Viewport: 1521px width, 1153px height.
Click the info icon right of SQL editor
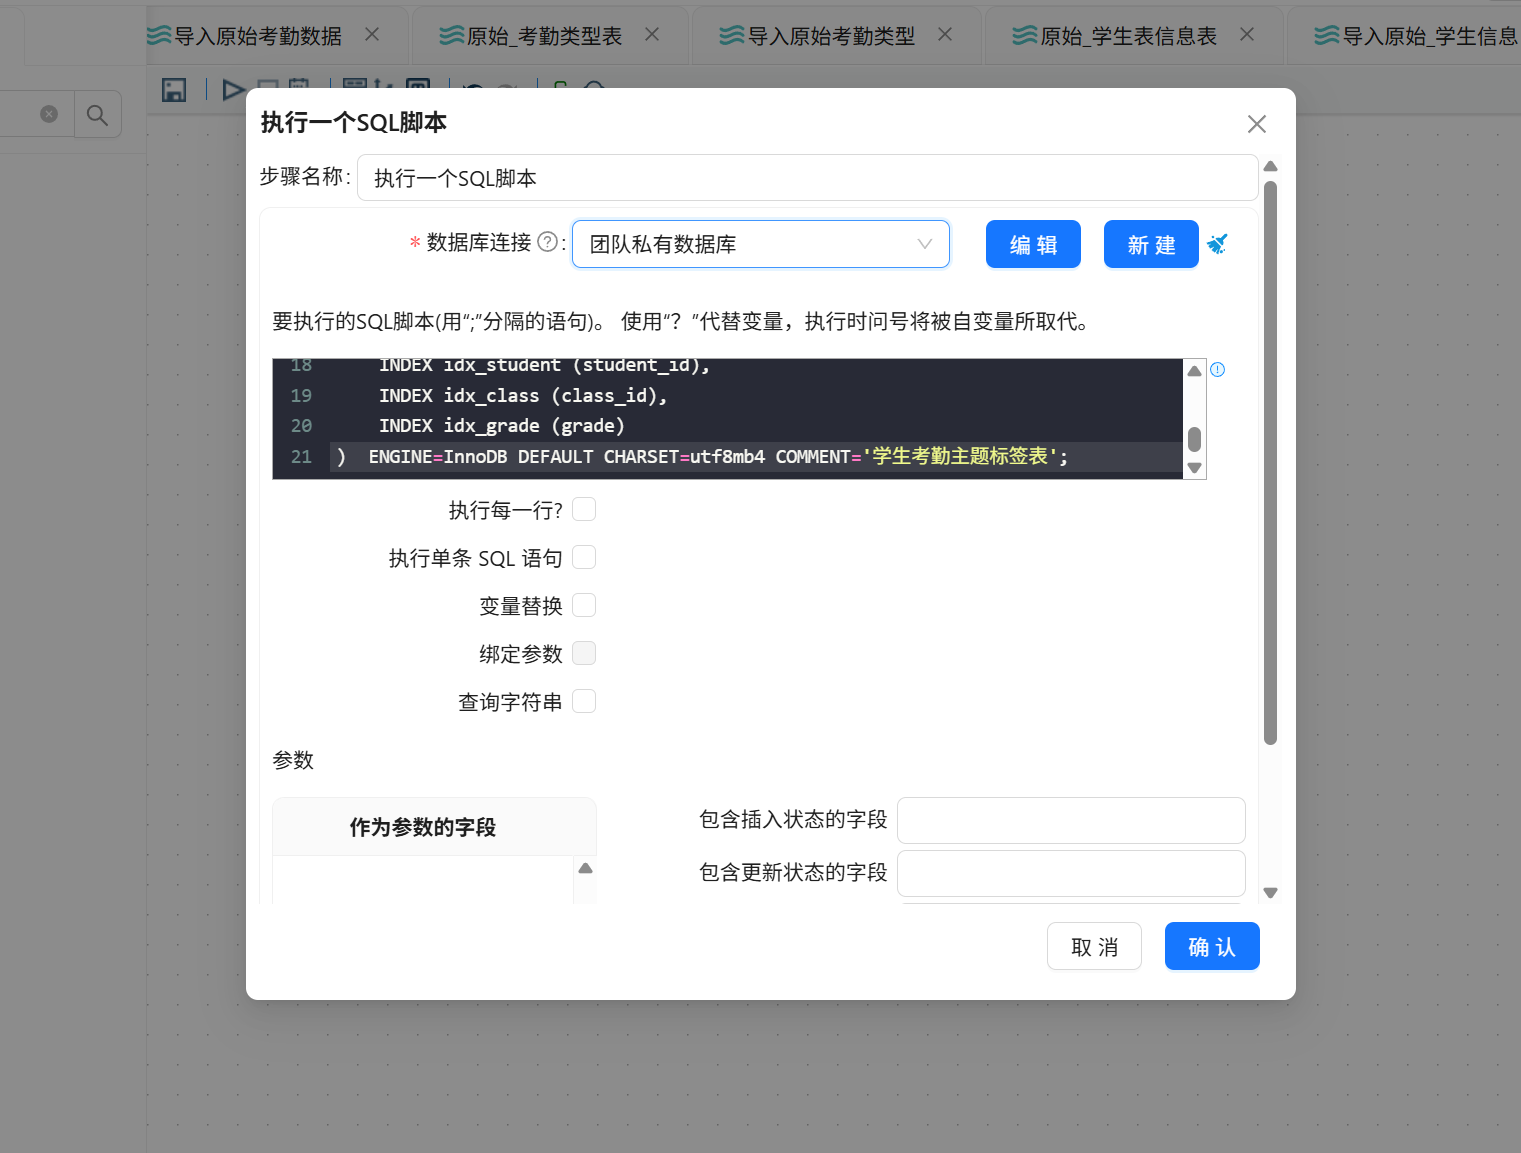[1217, 370]
